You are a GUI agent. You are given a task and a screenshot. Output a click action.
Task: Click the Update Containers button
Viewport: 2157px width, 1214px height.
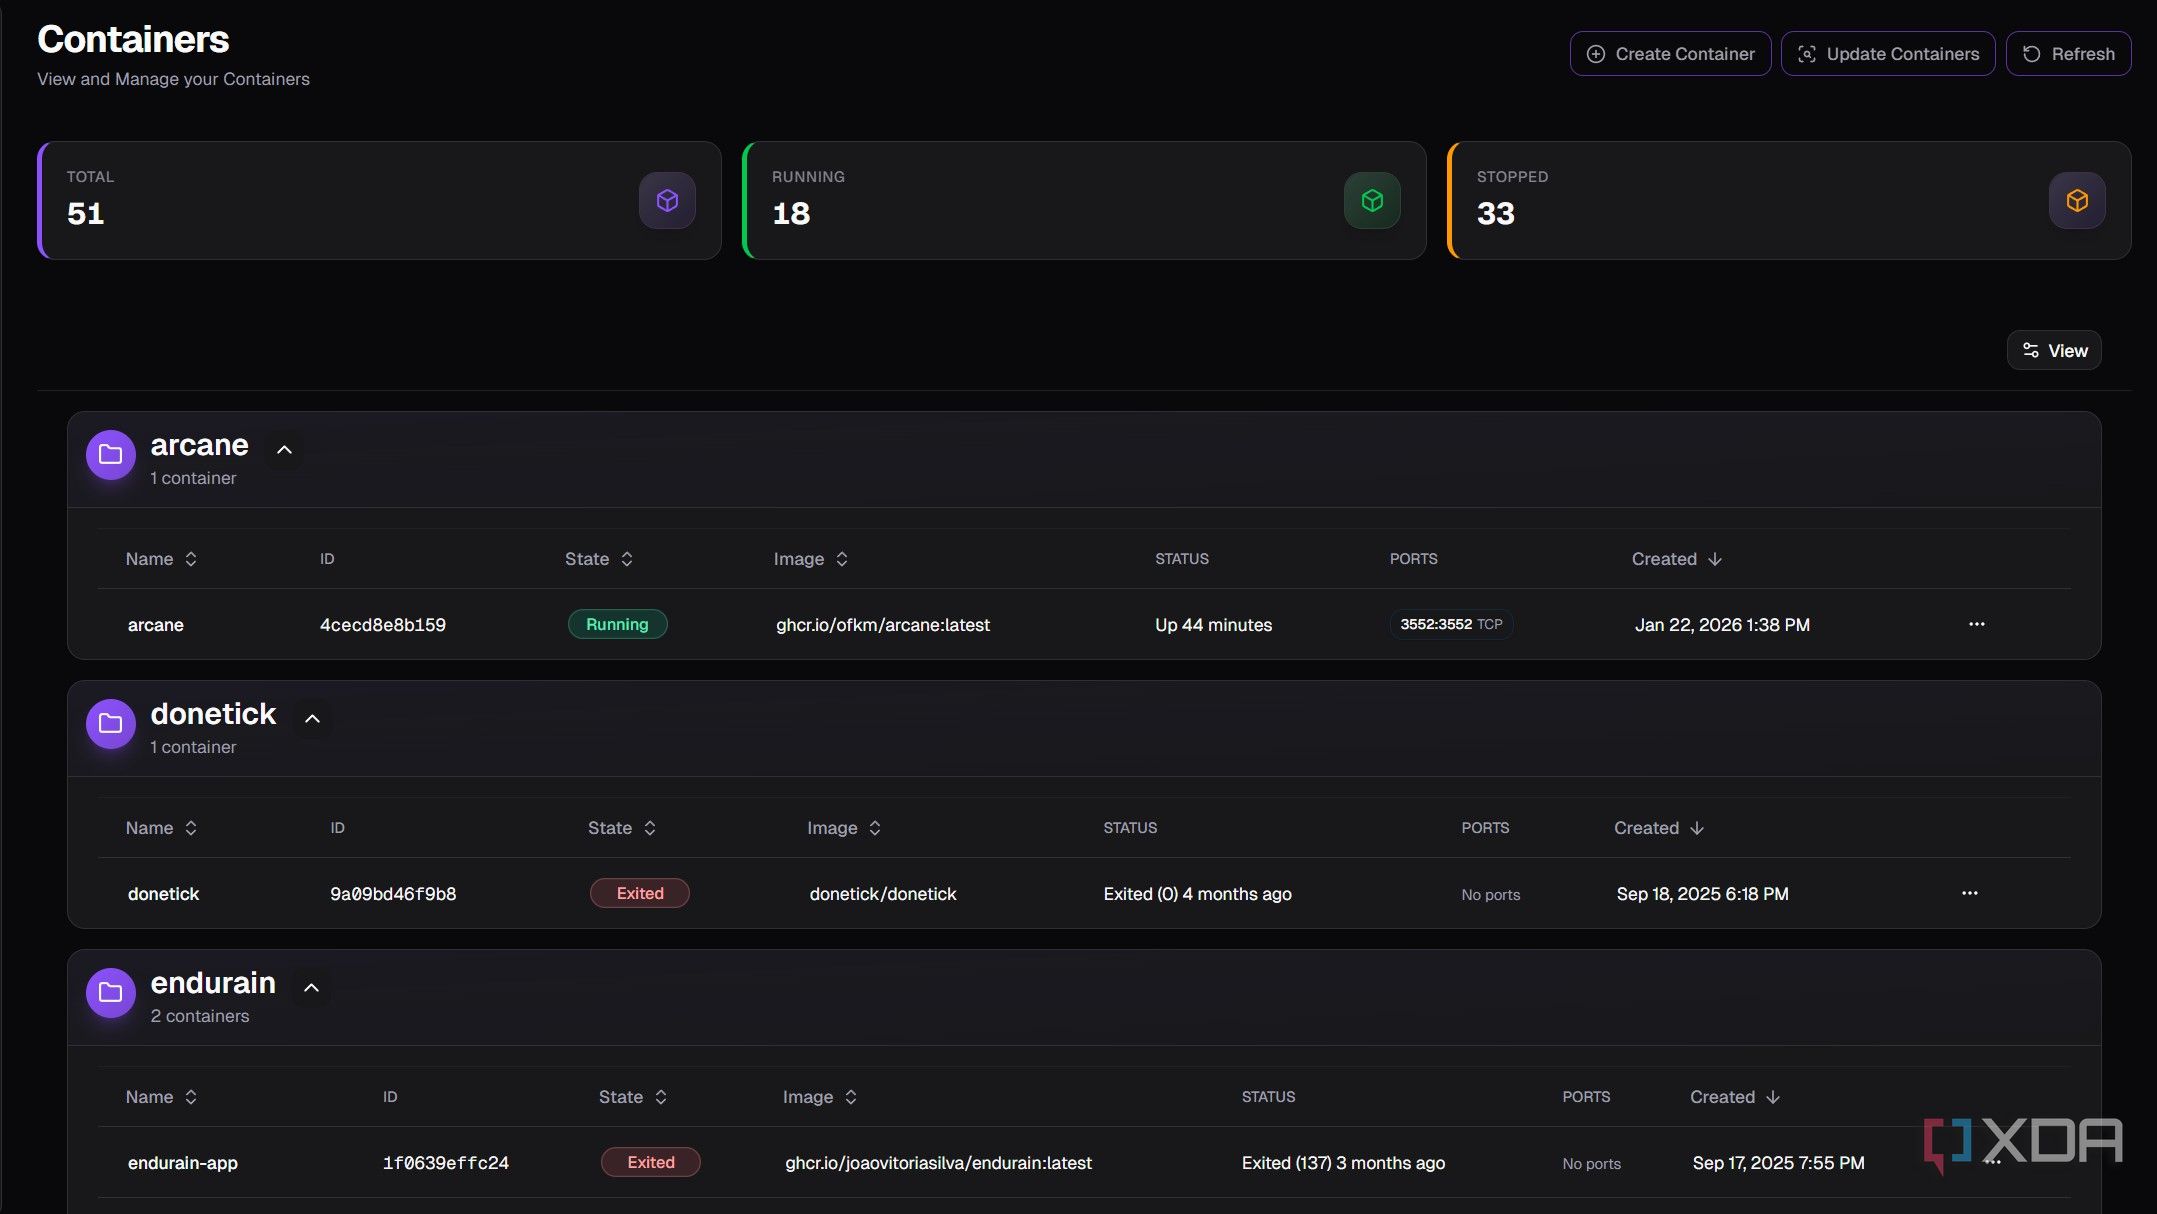(x=1888, y=54)
